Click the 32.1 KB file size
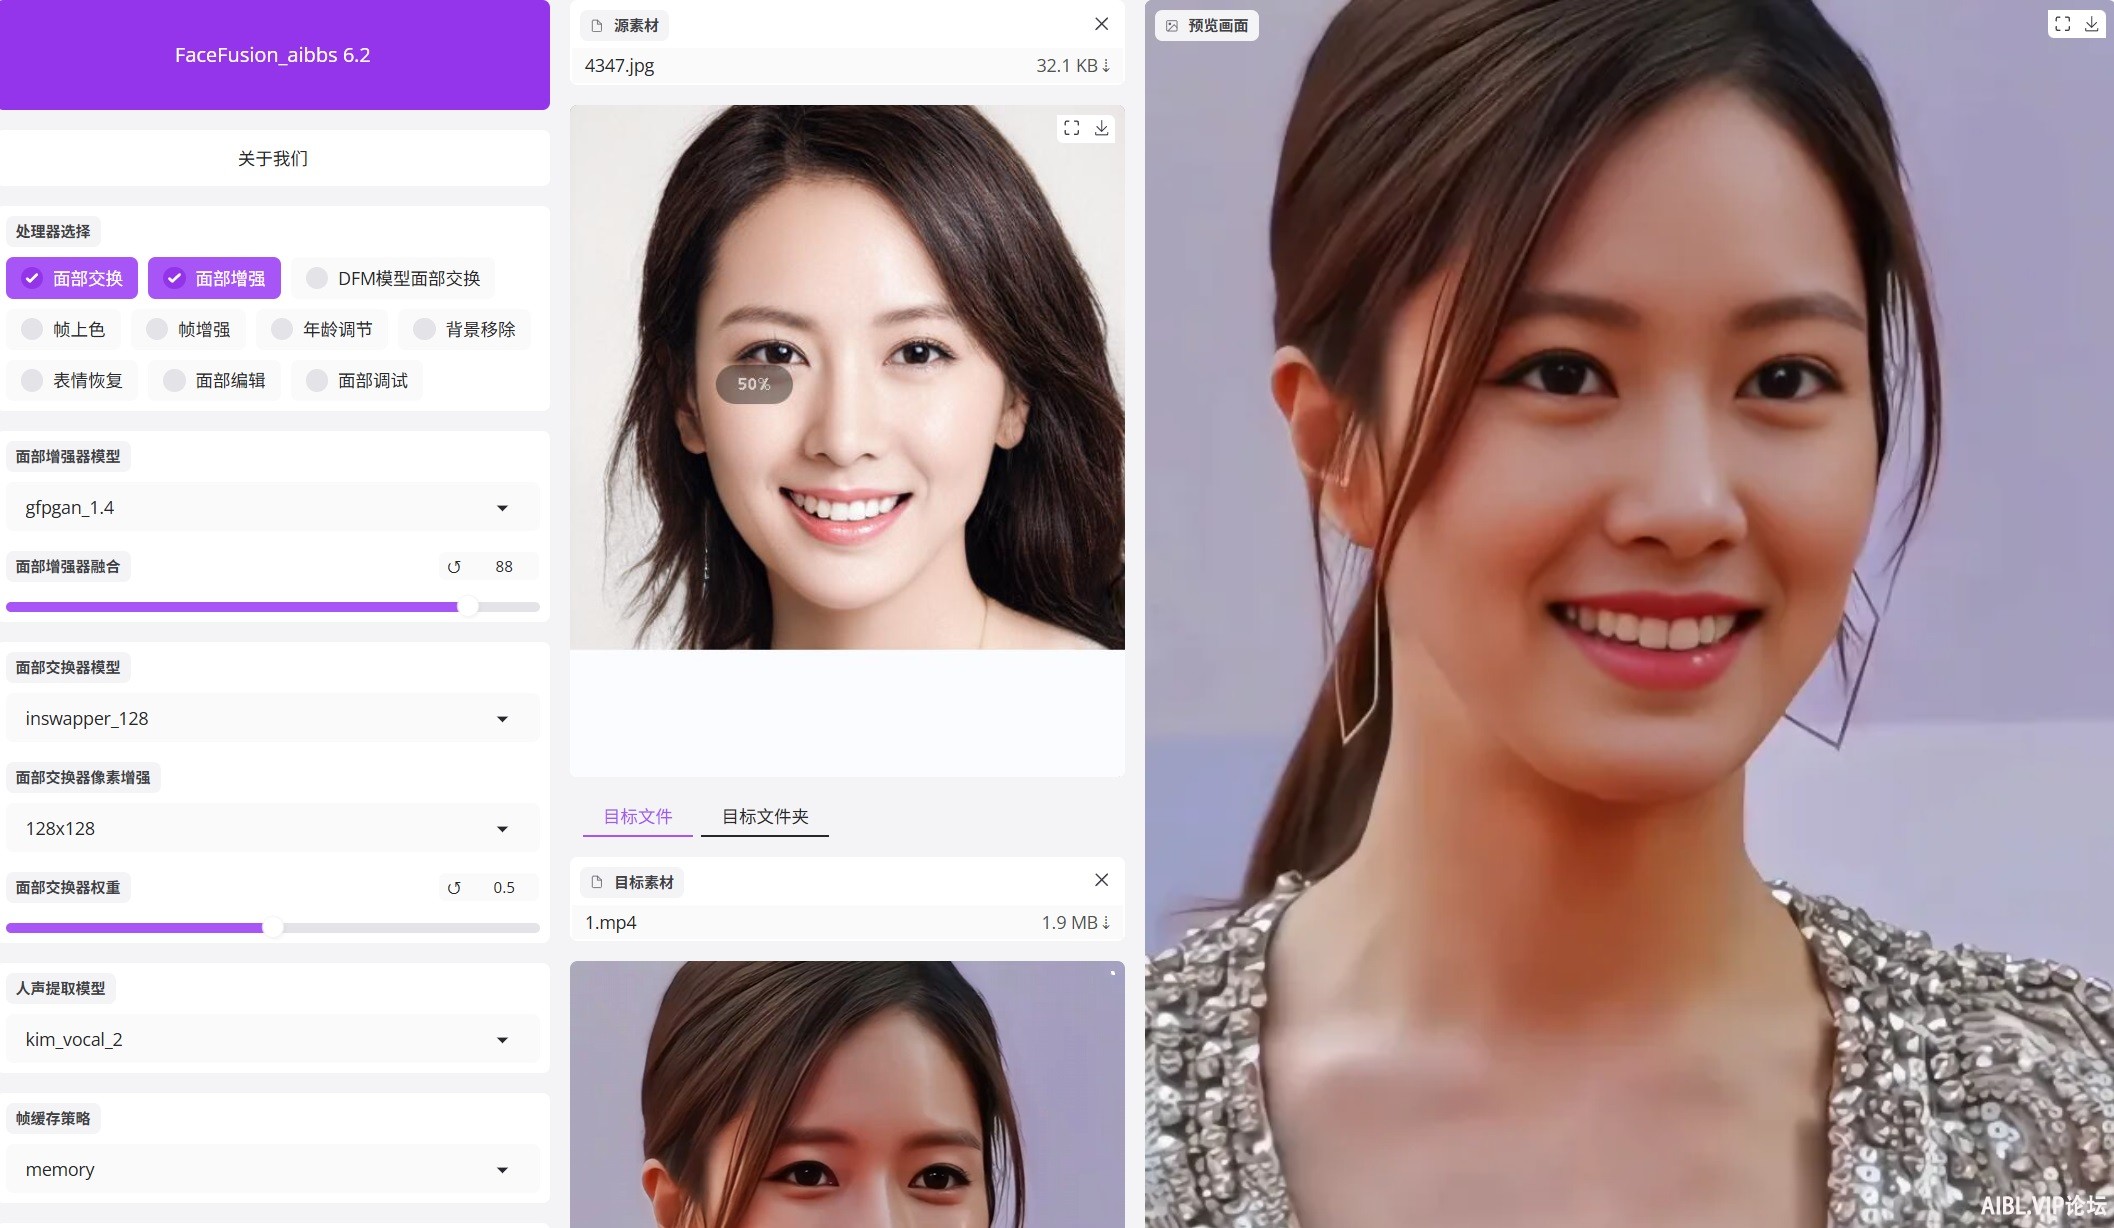Image resolution: width=2114 pixels, height=1228 pixels. tap(1067, 66)
